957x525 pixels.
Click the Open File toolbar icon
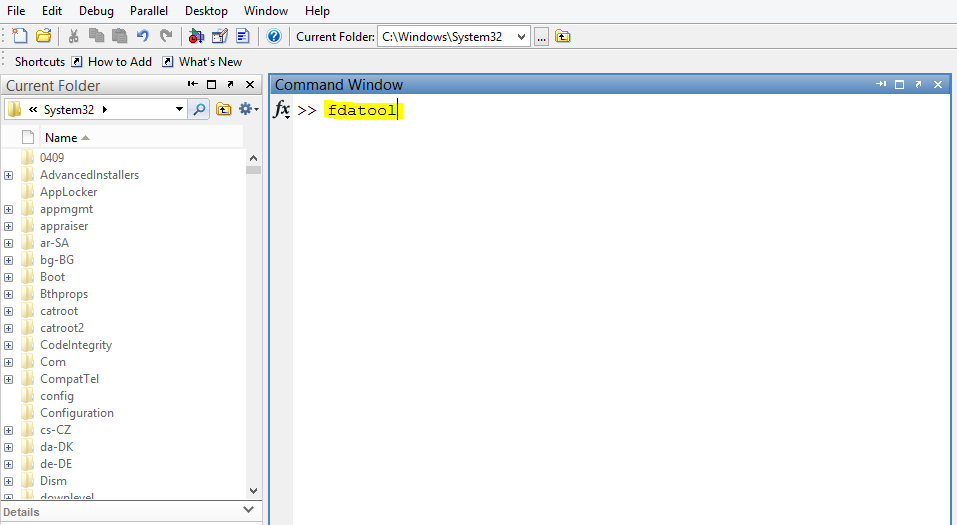pos(43,36)
